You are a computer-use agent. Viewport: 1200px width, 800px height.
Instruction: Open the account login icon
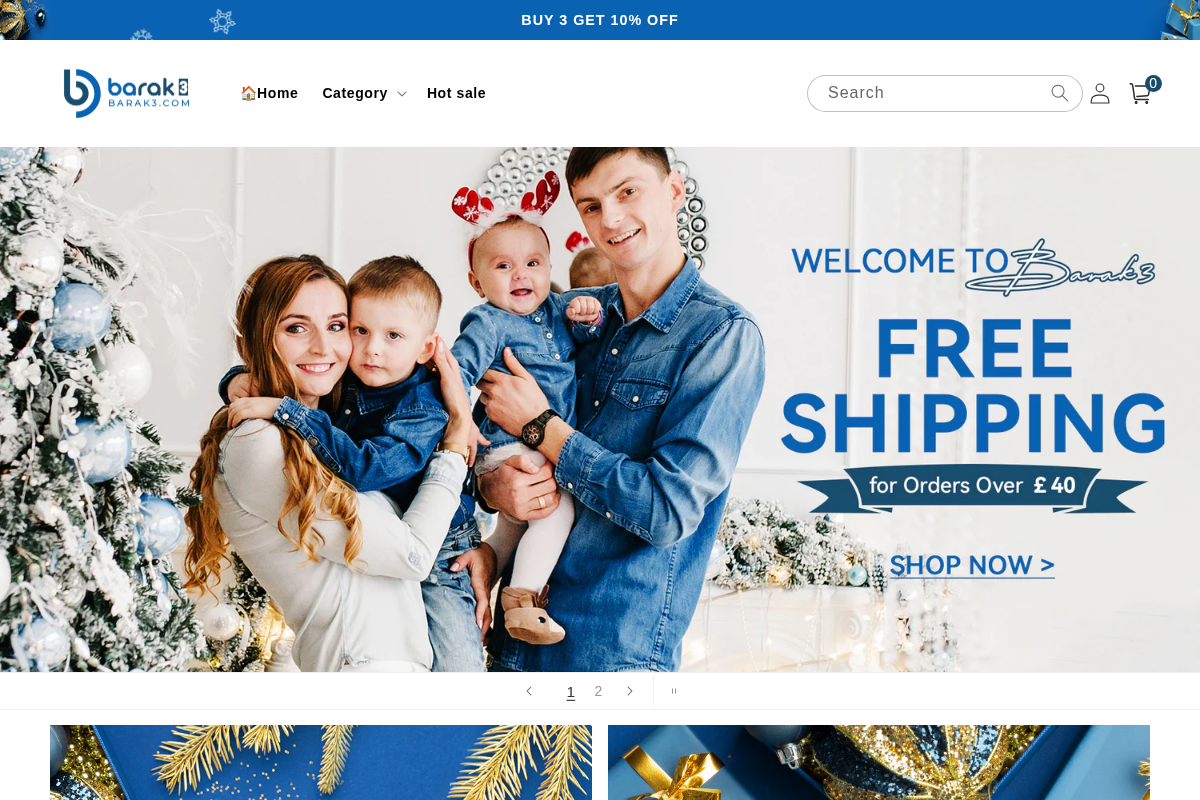[x=1100, y=93]
